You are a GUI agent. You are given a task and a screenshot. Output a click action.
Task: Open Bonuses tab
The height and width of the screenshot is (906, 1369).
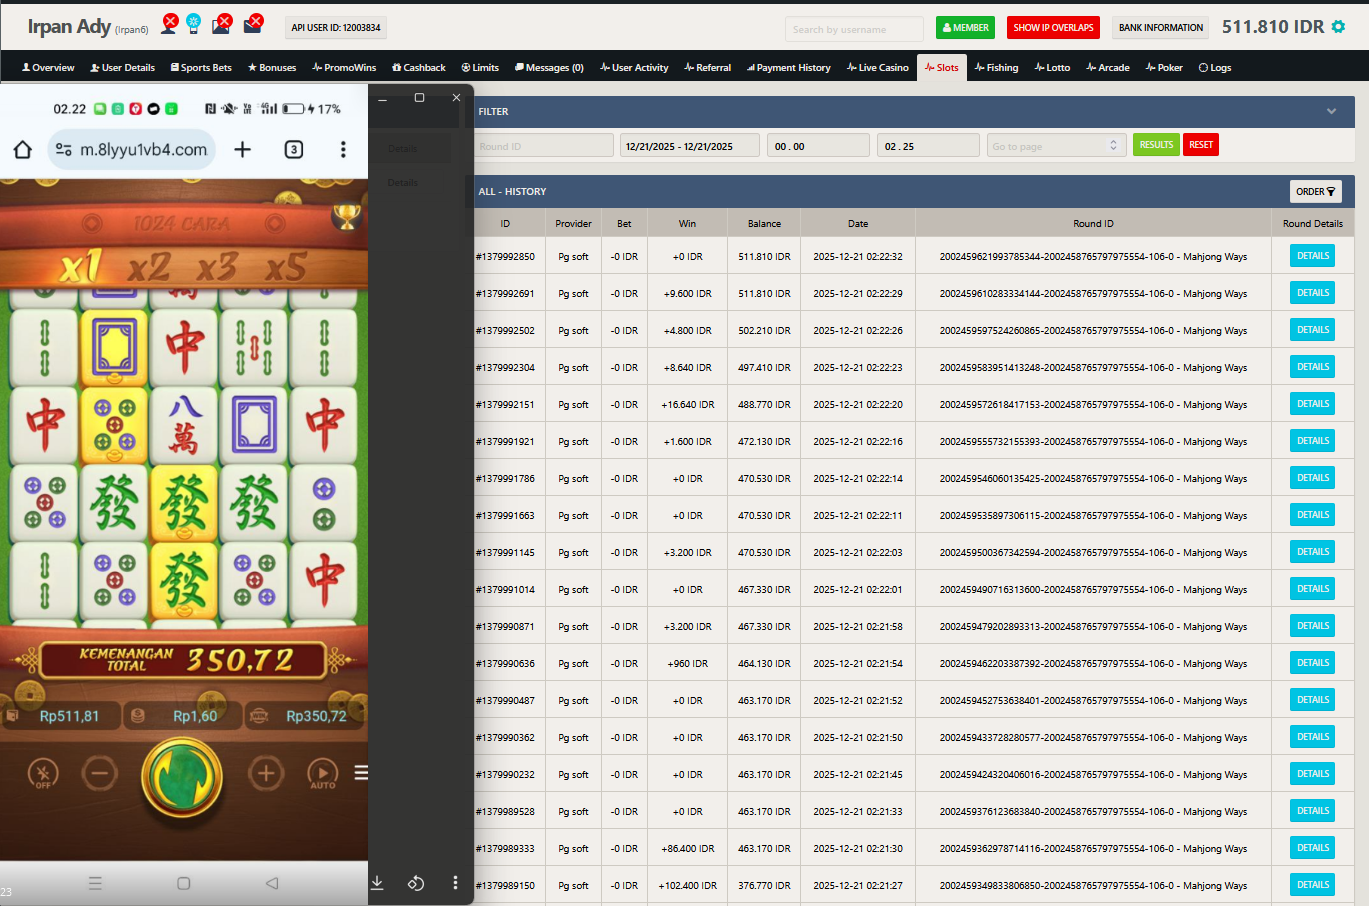[x=272, y=68]
